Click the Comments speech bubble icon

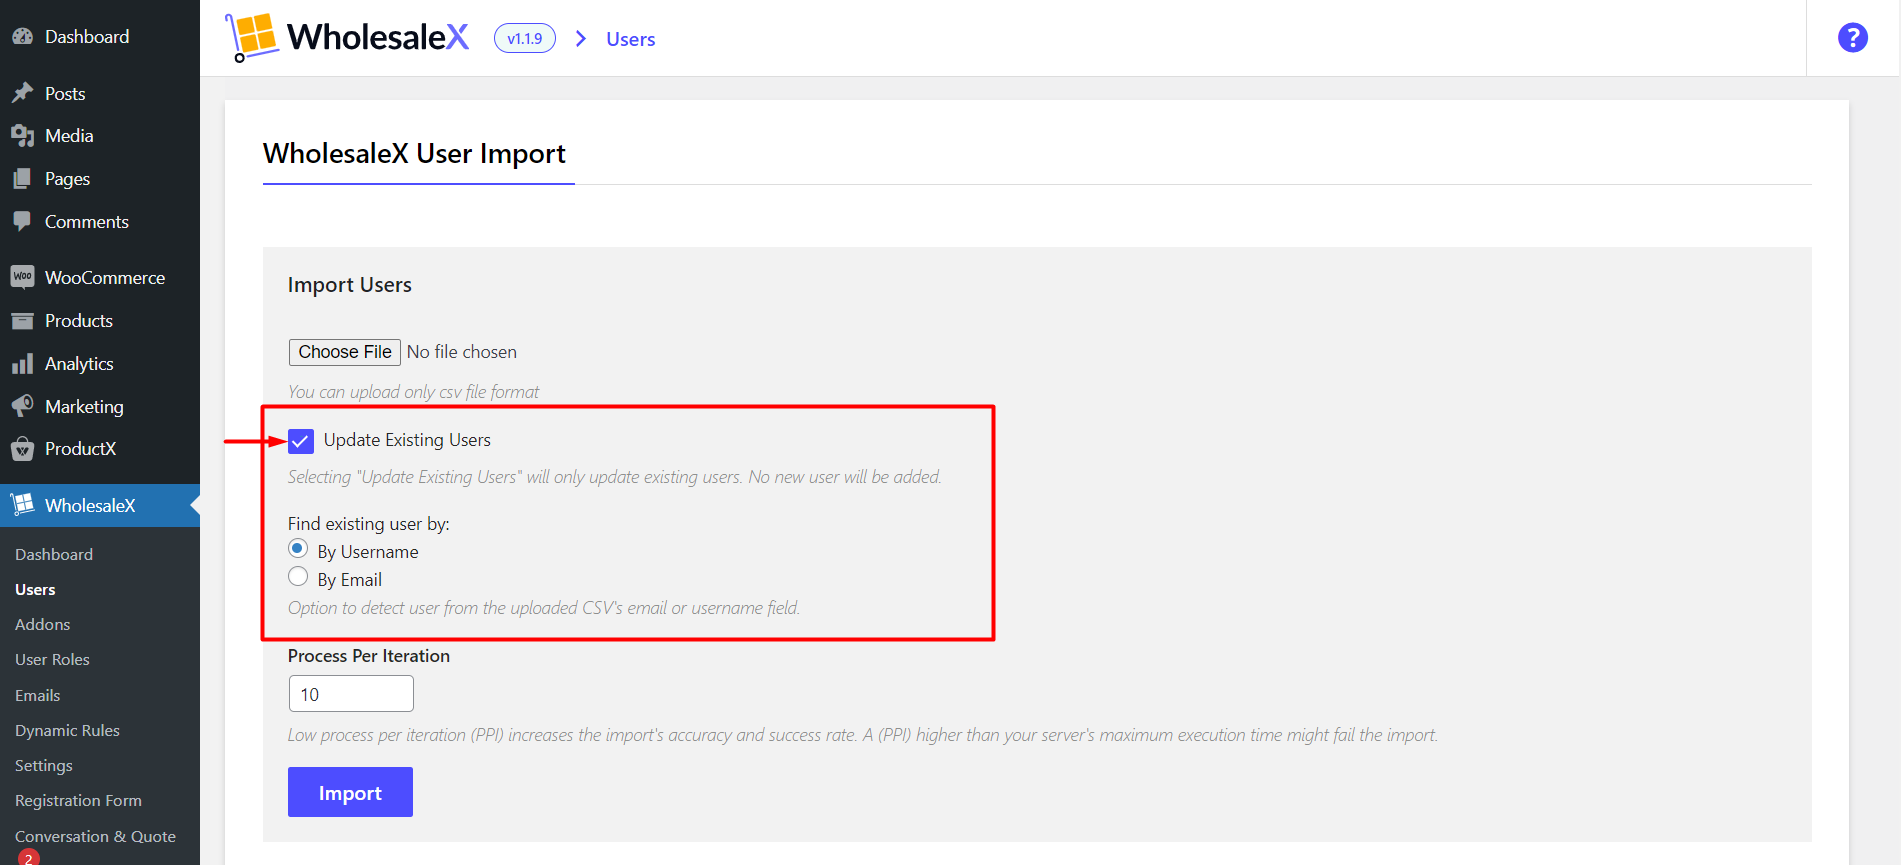click(x=22, y=222)
